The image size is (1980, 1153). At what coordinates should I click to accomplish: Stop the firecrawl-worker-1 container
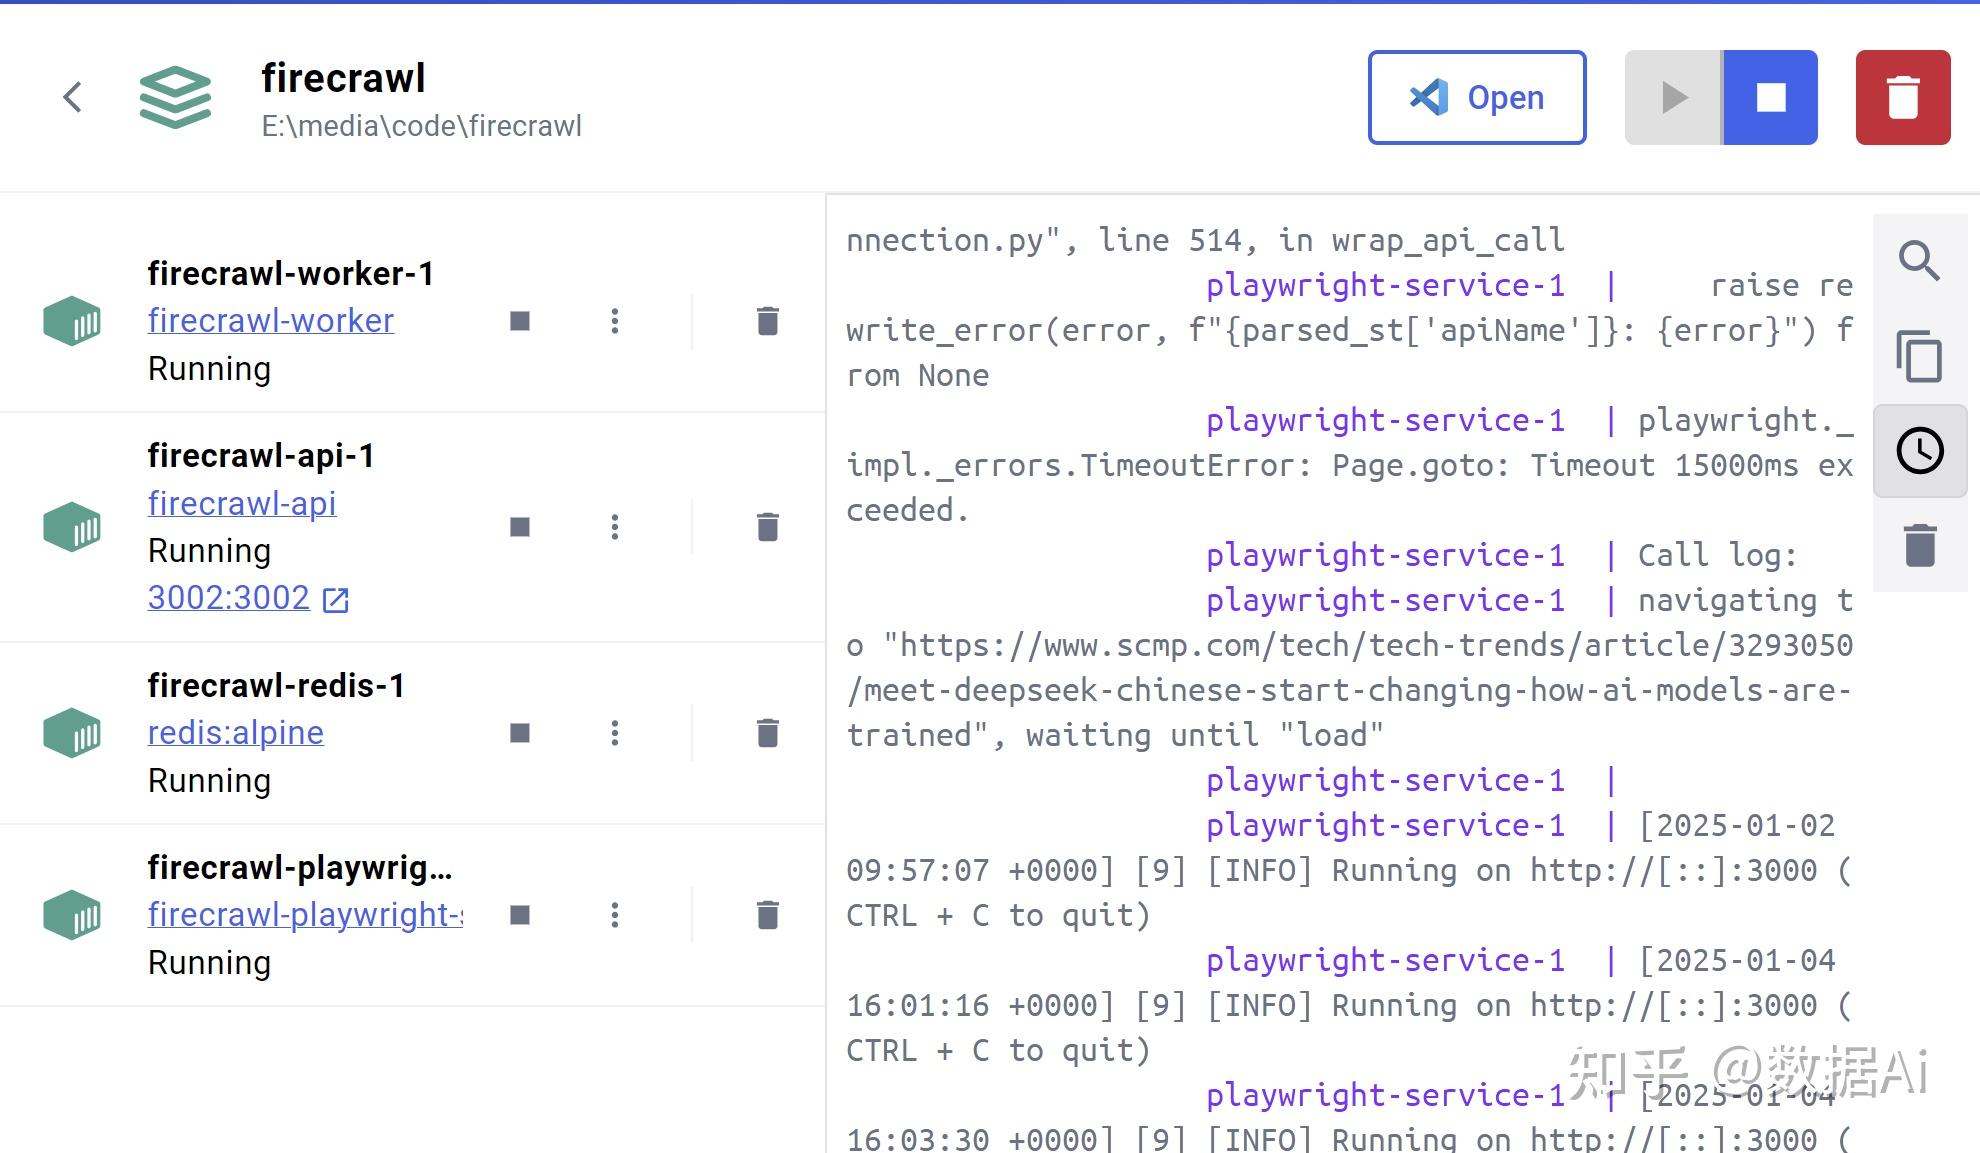519,321
